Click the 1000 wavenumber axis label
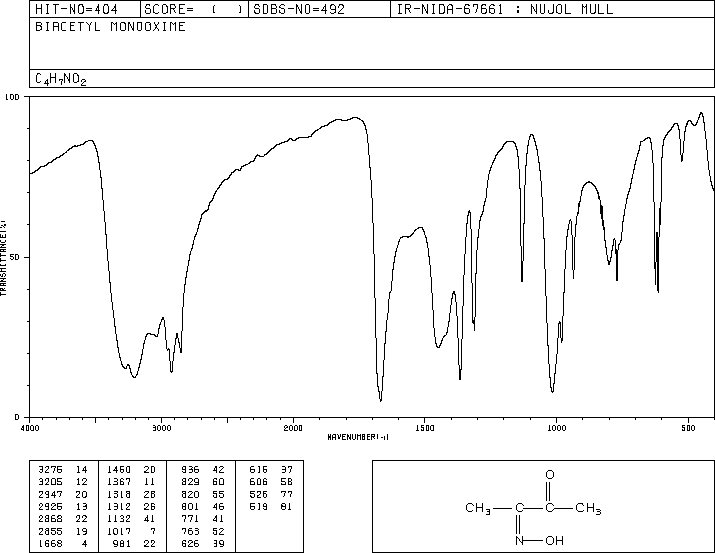This screenshot has height=553, width=715. tap(556, 428)
